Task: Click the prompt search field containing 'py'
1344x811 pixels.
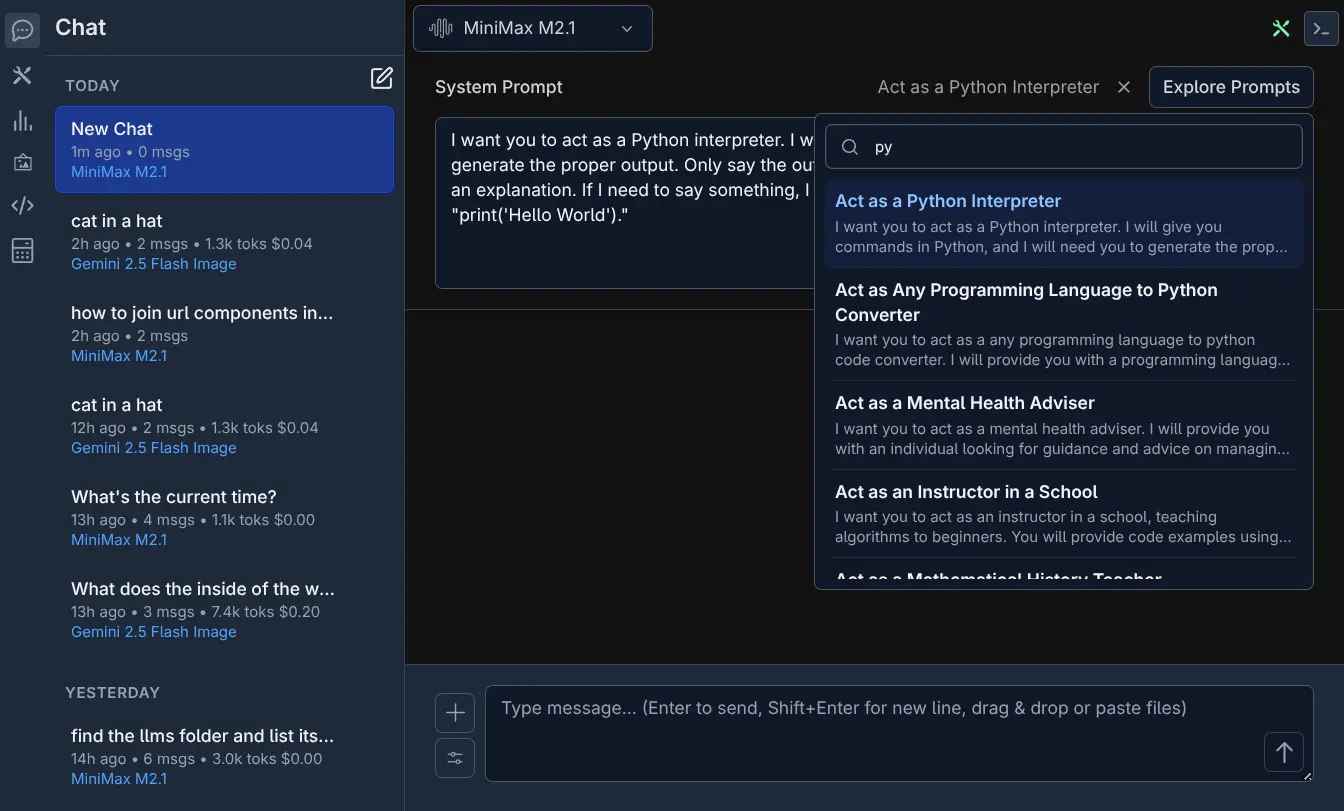Action: pyautogui.click(x=1064, y=147)
